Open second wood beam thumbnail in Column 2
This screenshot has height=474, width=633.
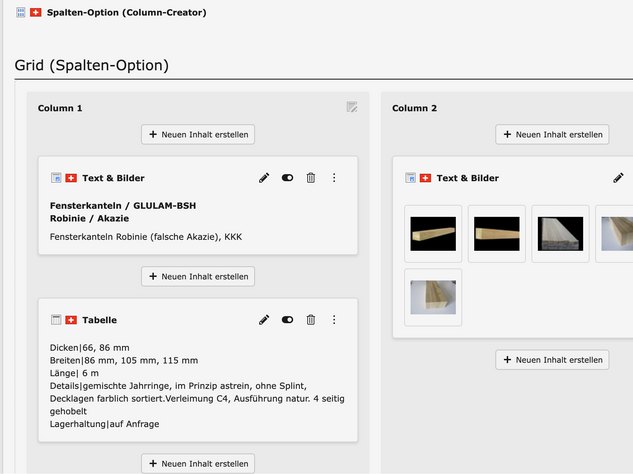[497, 234]
